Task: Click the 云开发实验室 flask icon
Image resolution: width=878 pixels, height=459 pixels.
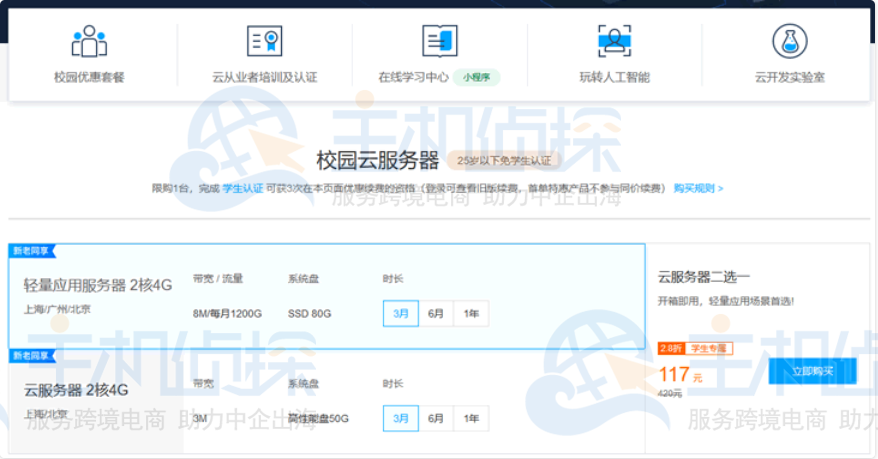Action: pos(789,41)
